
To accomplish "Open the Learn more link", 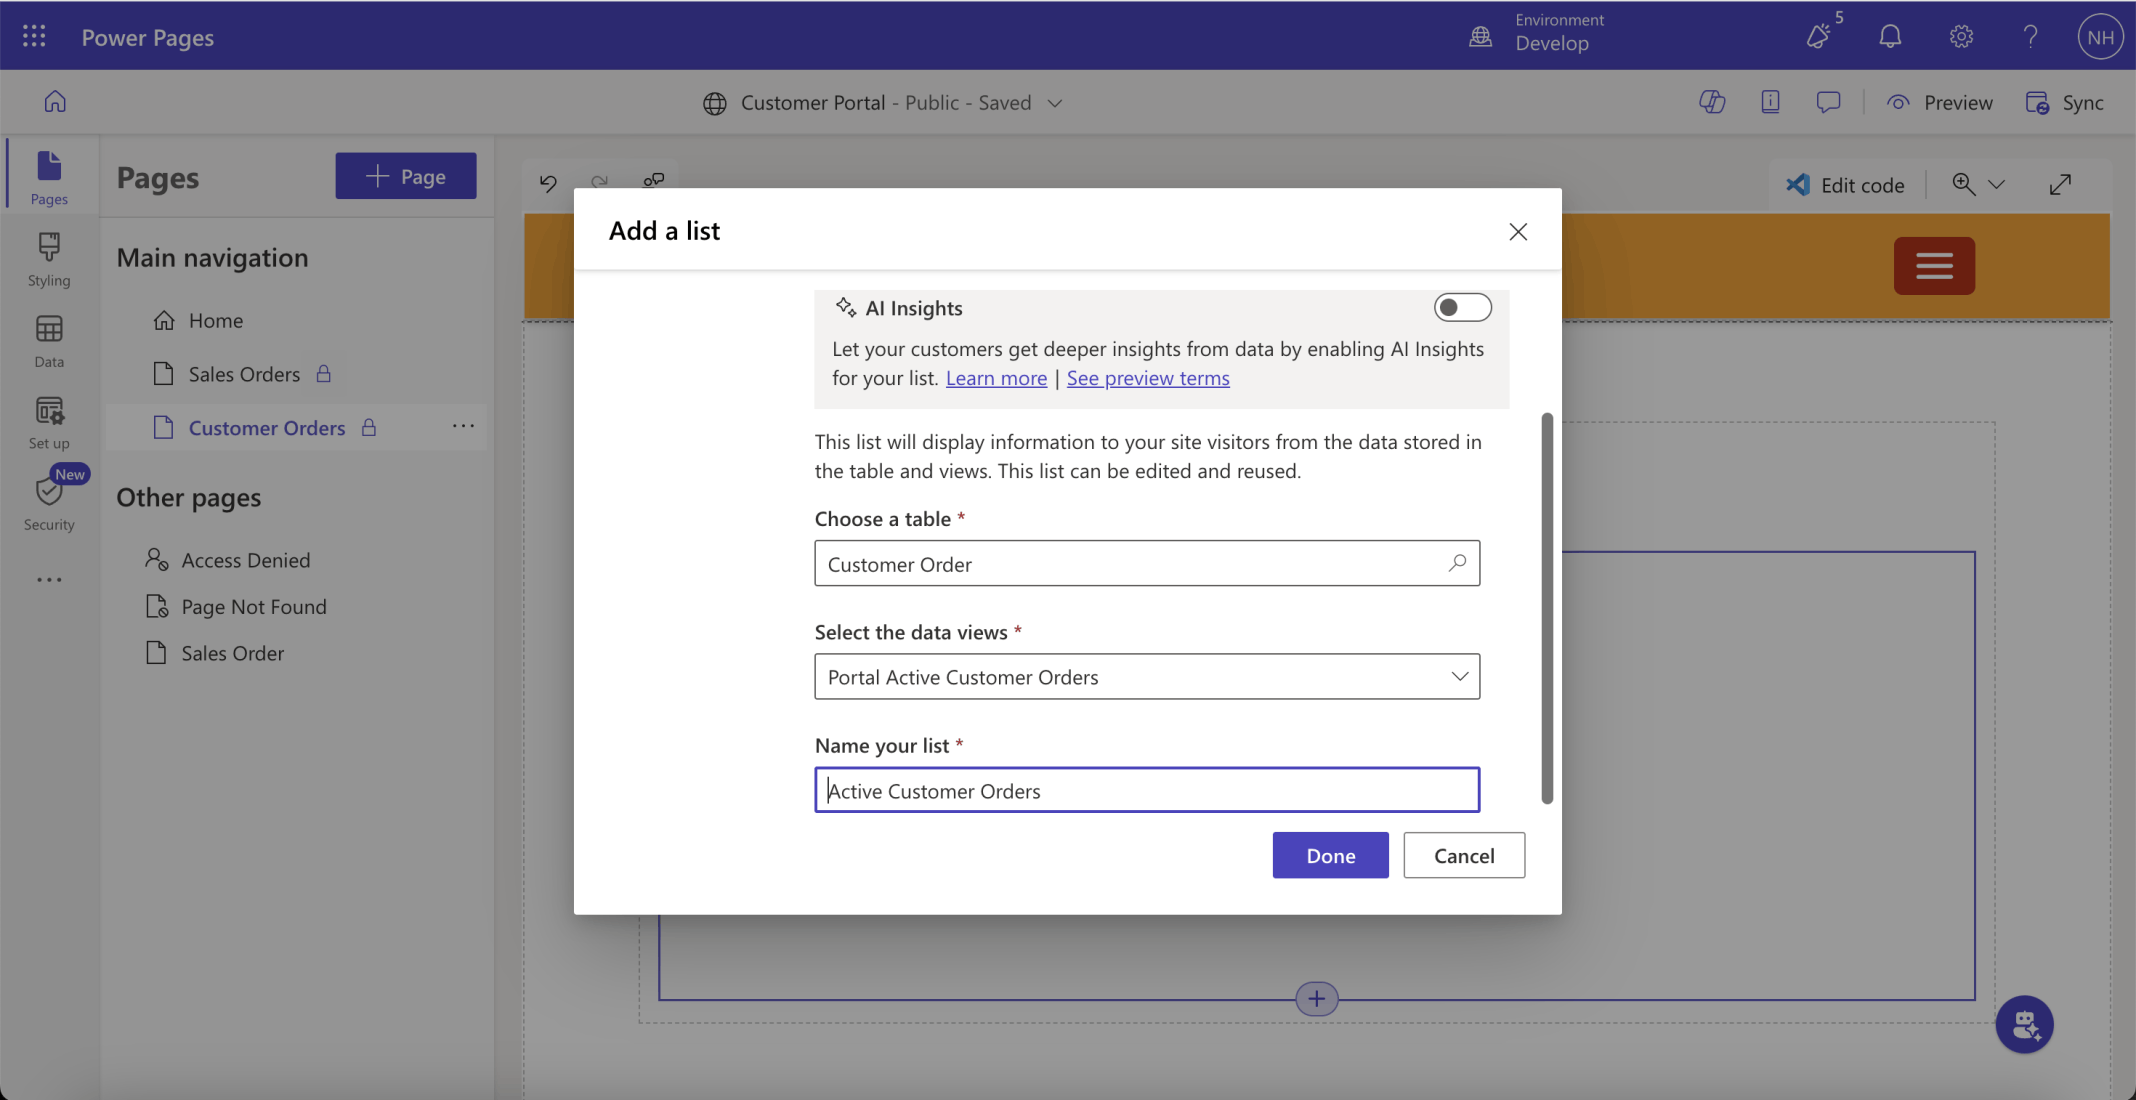I will click(x=995, y=378).
